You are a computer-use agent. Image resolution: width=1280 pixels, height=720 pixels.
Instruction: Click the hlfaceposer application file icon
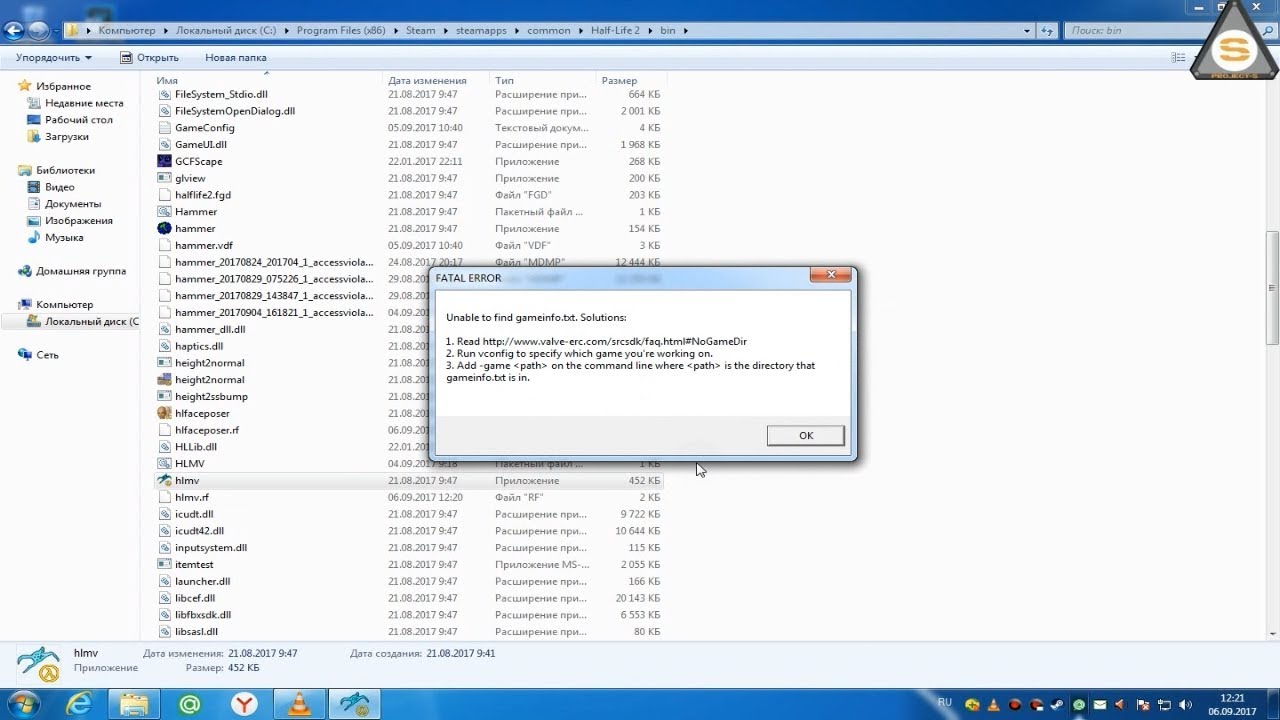pos(165,413)
